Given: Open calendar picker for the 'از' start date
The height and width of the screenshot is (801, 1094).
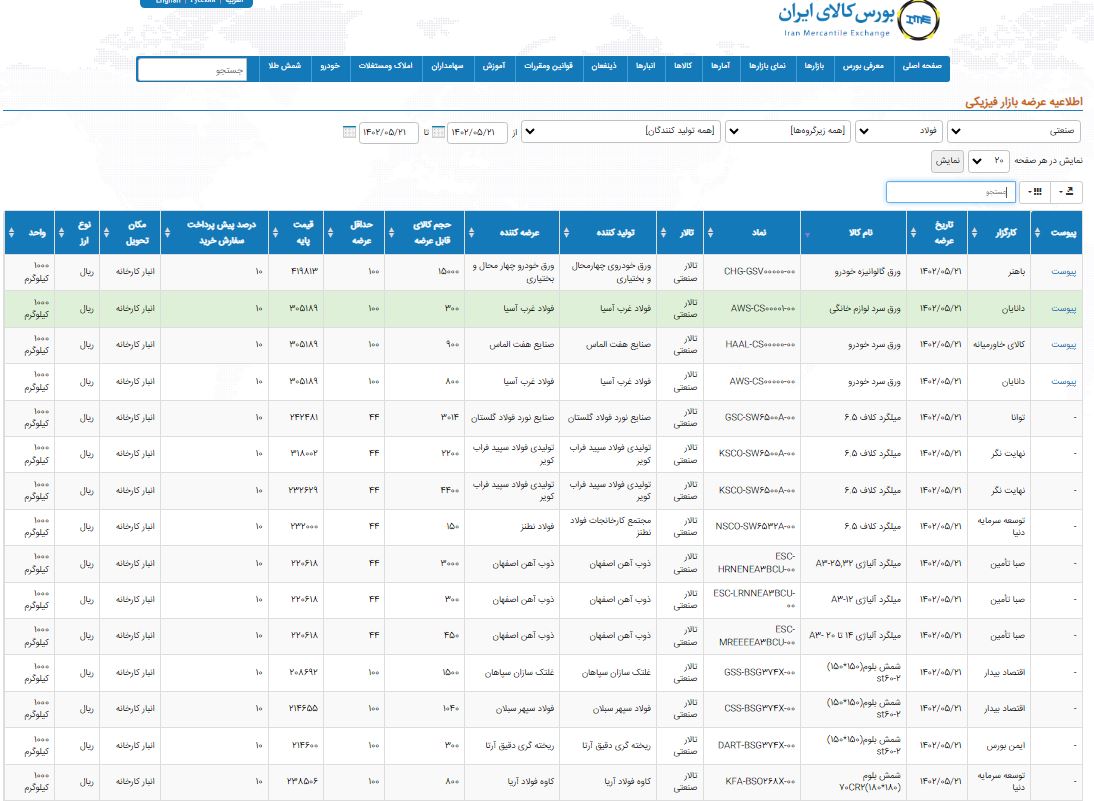Looking at the screenshot, I should point(439,132).
